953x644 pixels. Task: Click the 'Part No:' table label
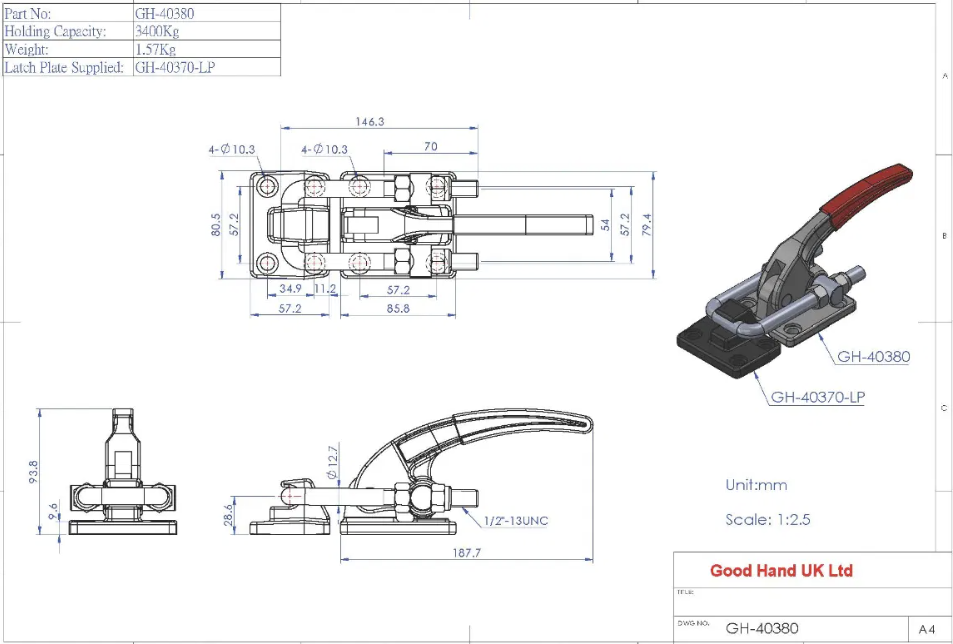point(28,13)
